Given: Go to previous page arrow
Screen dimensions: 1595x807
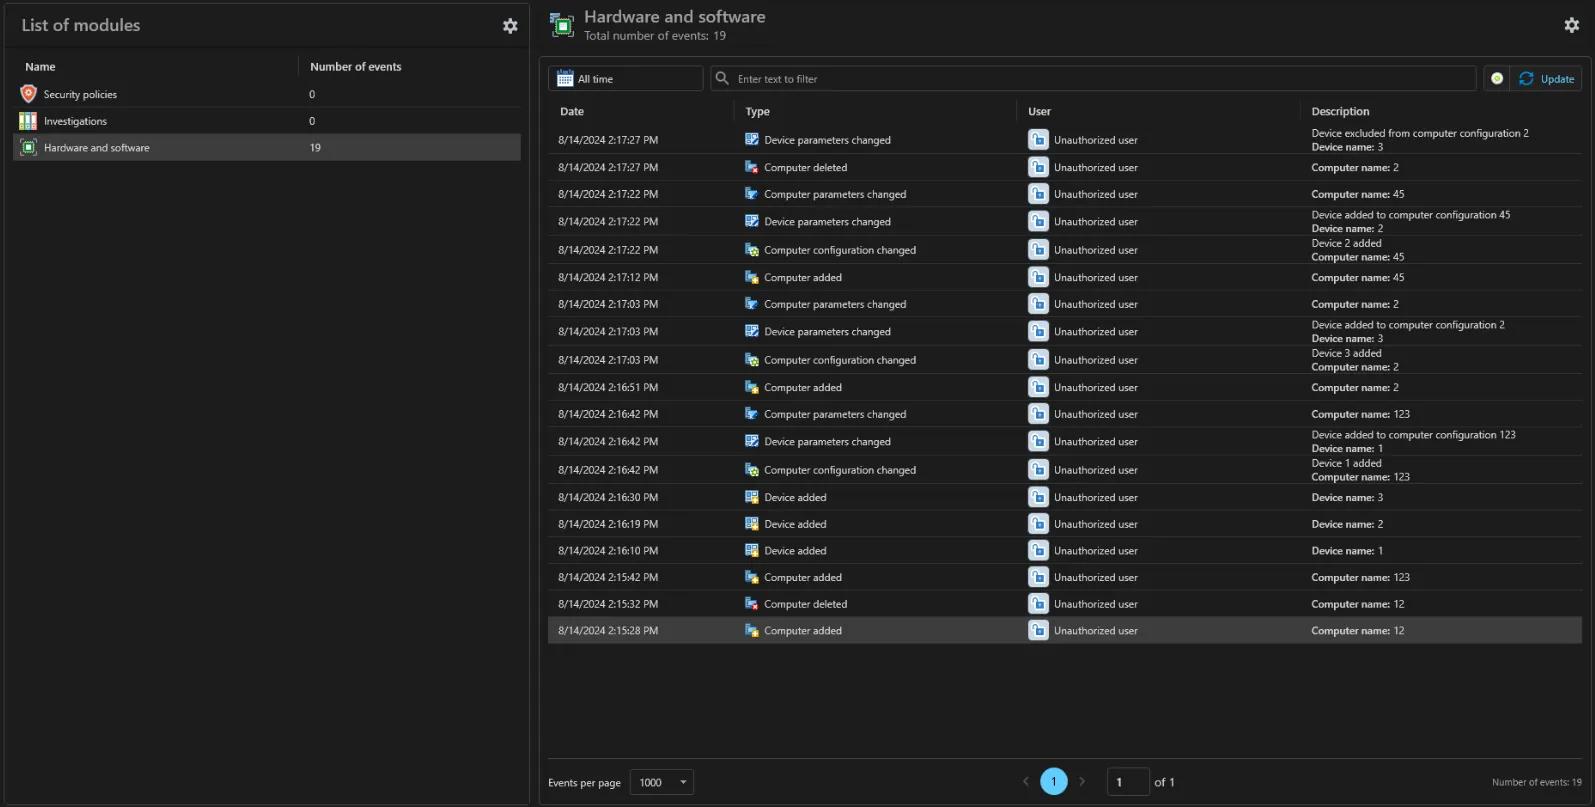Looking at the screenshot, I should pyautogui.click(x=1025, y=782).
